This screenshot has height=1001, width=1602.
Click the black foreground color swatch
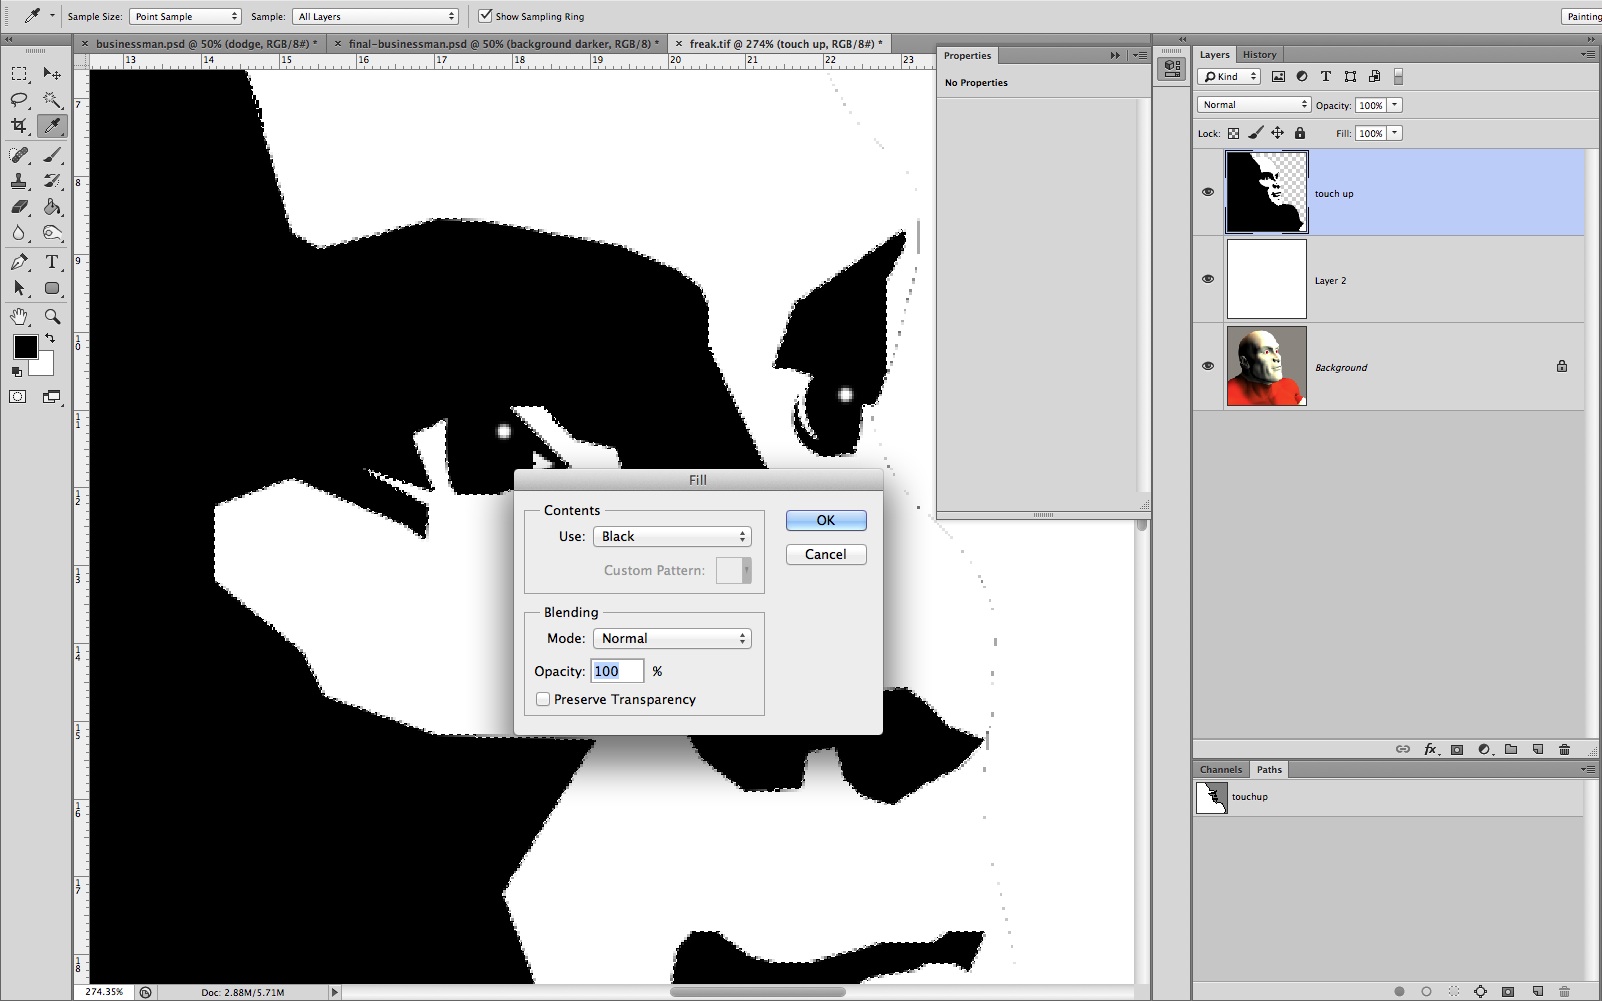25,346
